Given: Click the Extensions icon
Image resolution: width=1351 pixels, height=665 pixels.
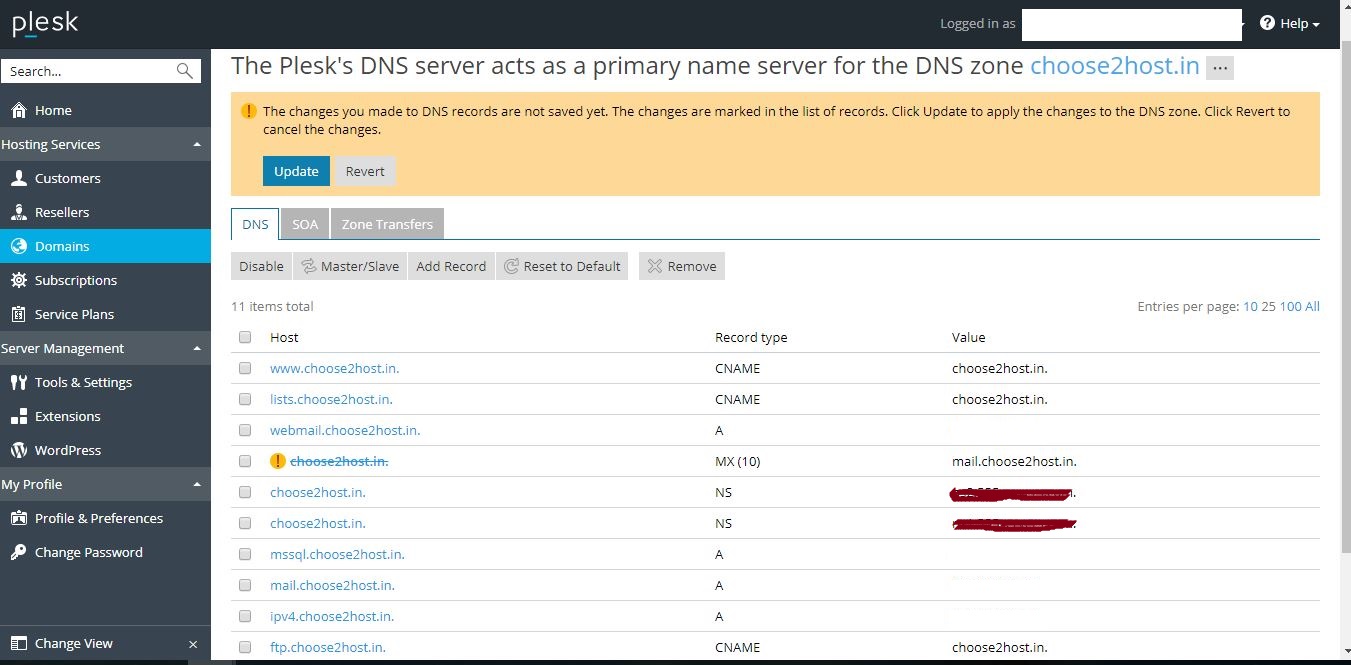Looking at the screenshot, I should [x=18, y=416].
